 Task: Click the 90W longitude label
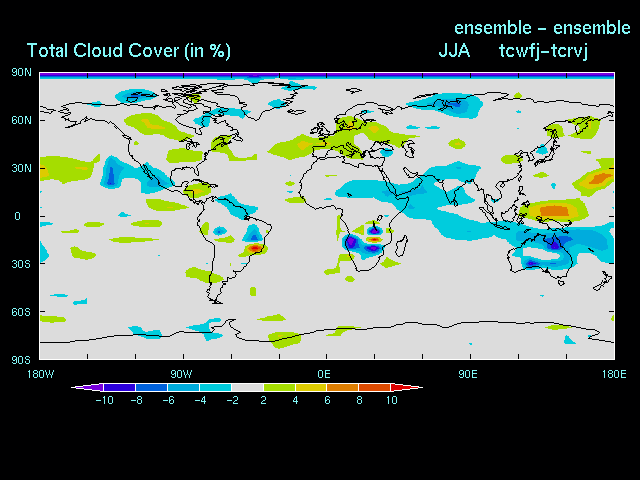182,374
